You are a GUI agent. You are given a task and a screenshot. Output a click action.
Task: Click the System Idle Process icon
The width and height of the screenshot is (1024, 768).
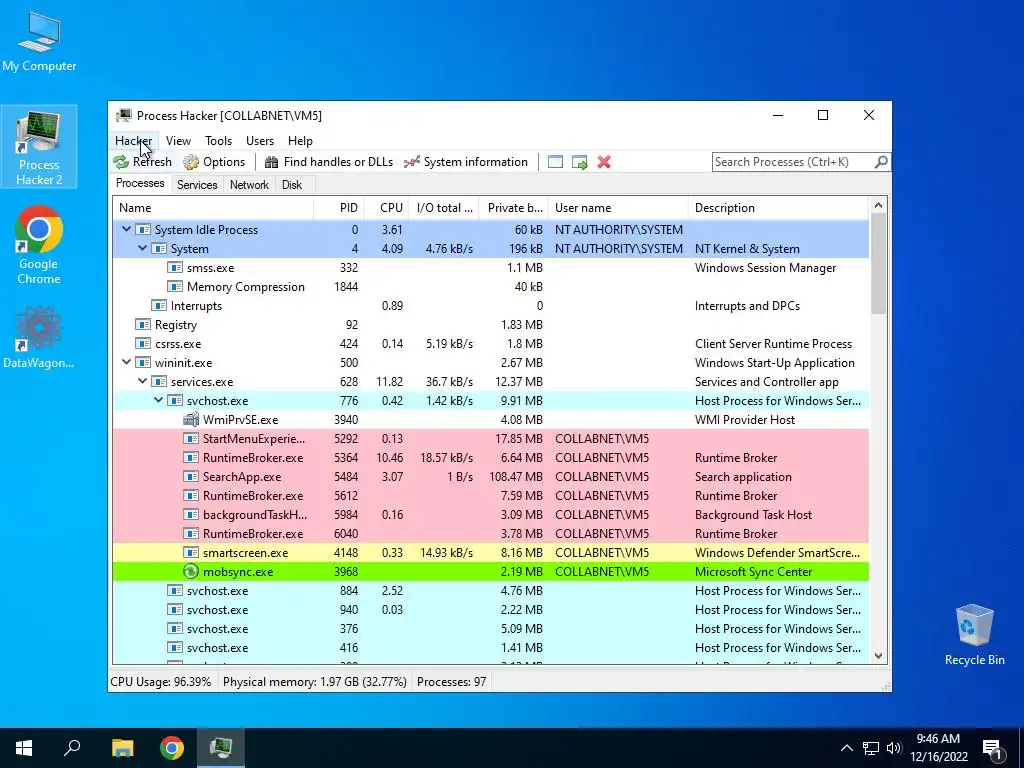[143, 229]
